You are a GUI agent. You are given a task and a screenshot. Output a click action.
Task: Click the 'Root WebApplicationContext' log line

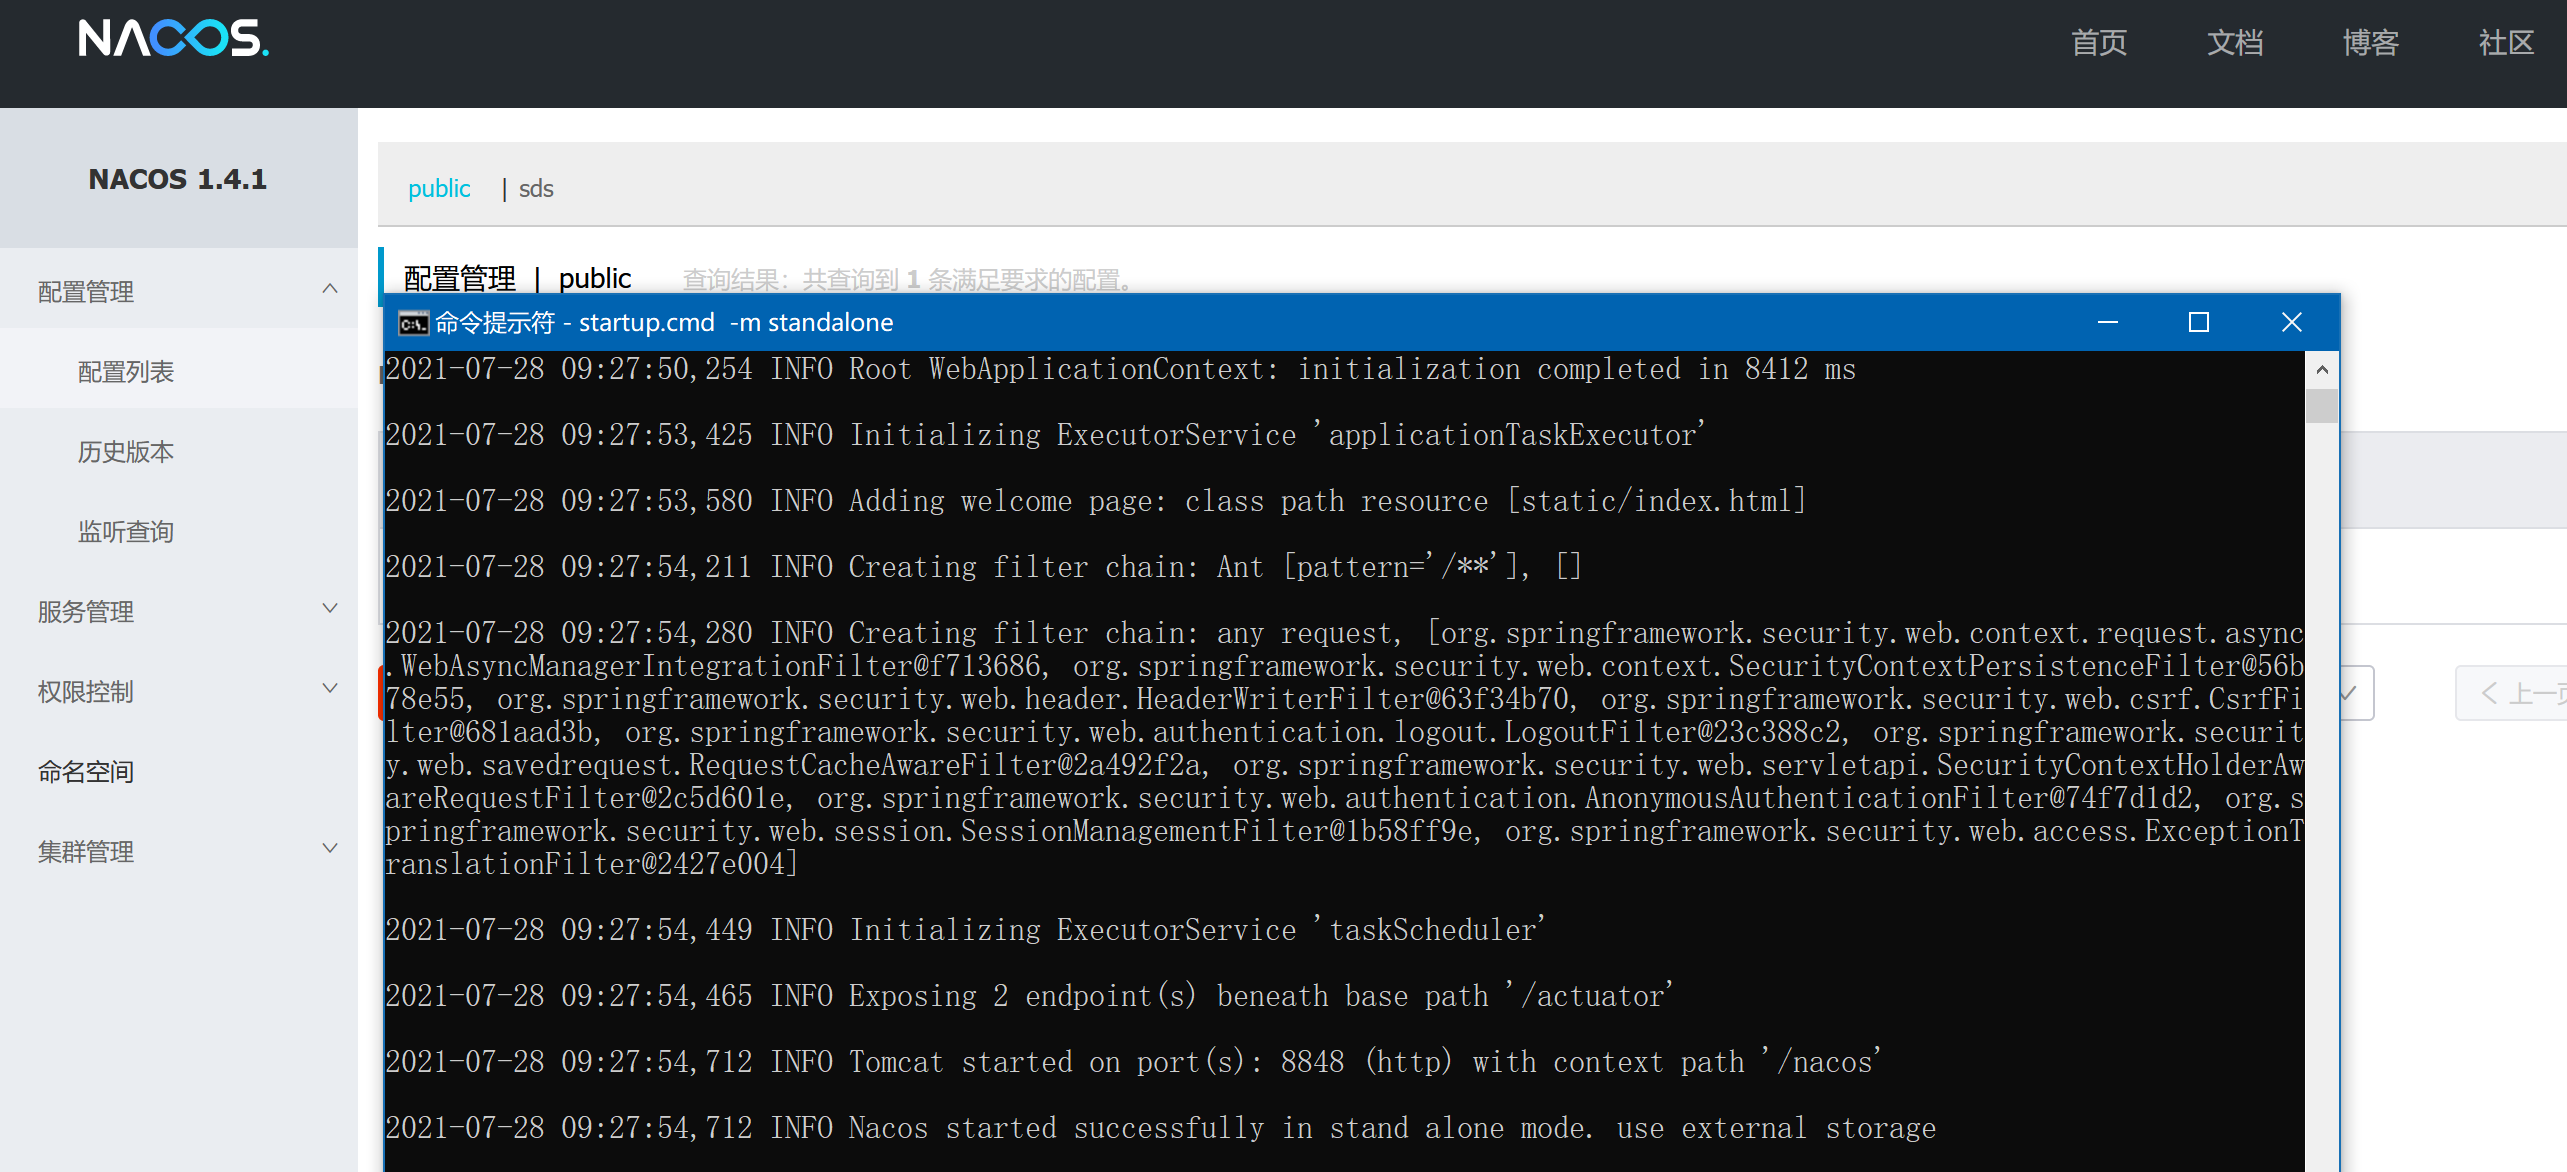tap(1120, 369)
